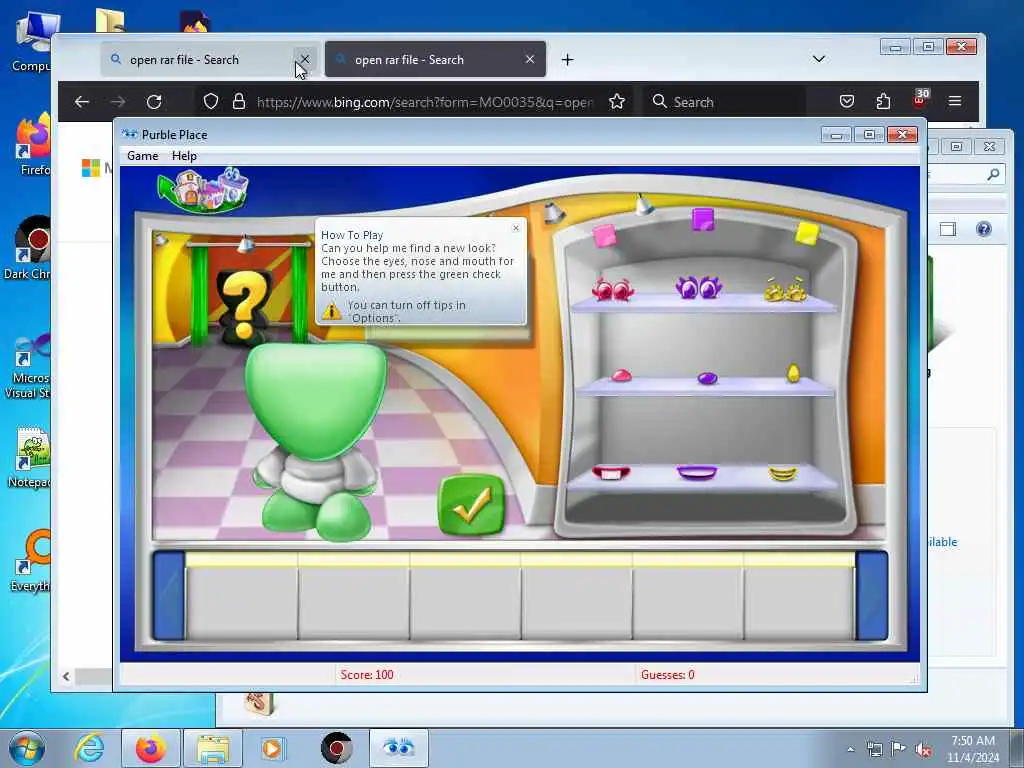The width and height of the screenshot is (1024, 768).
Task: Click the Firefox Search box
Action: tap(724, 102)
